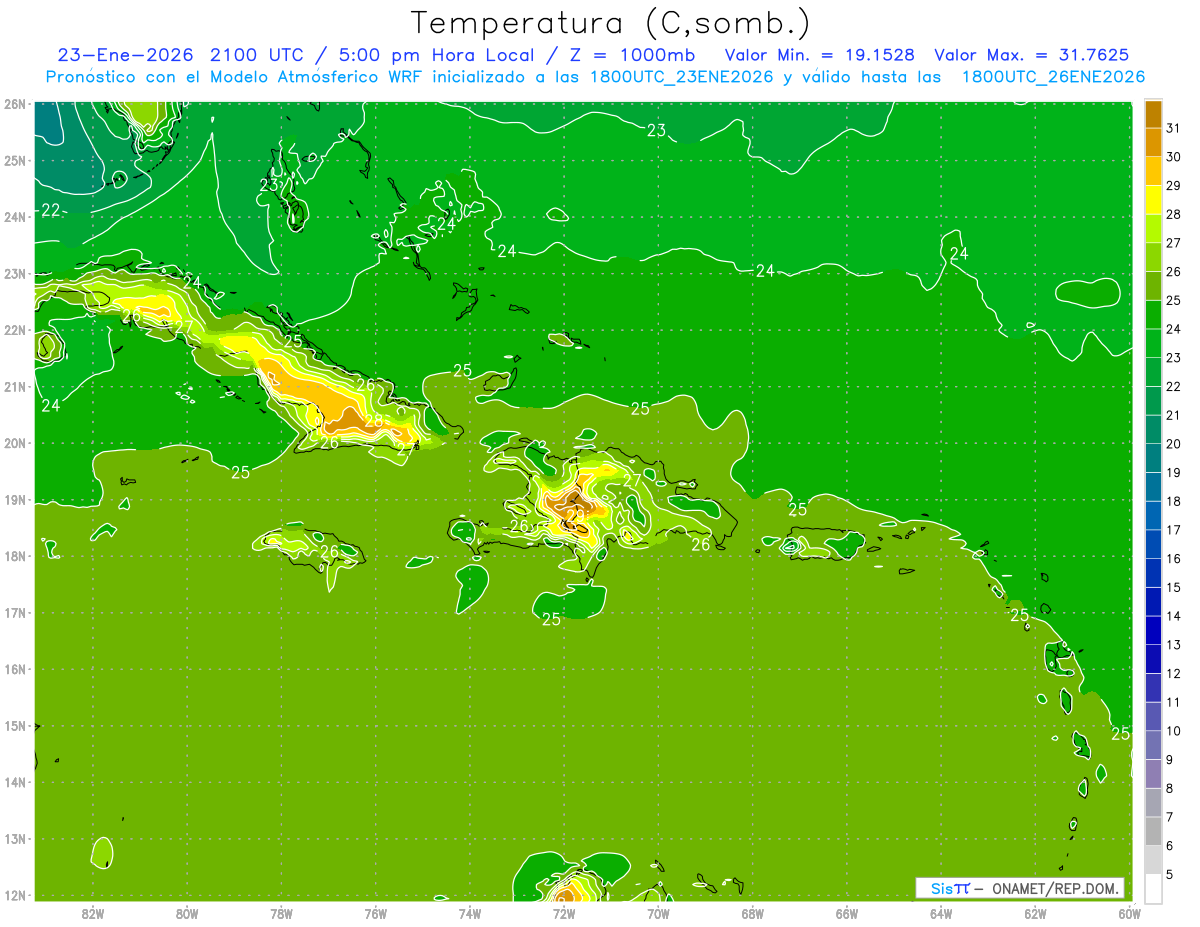
Task: Click the 26N latitude axis label
Action: [15, 104]
